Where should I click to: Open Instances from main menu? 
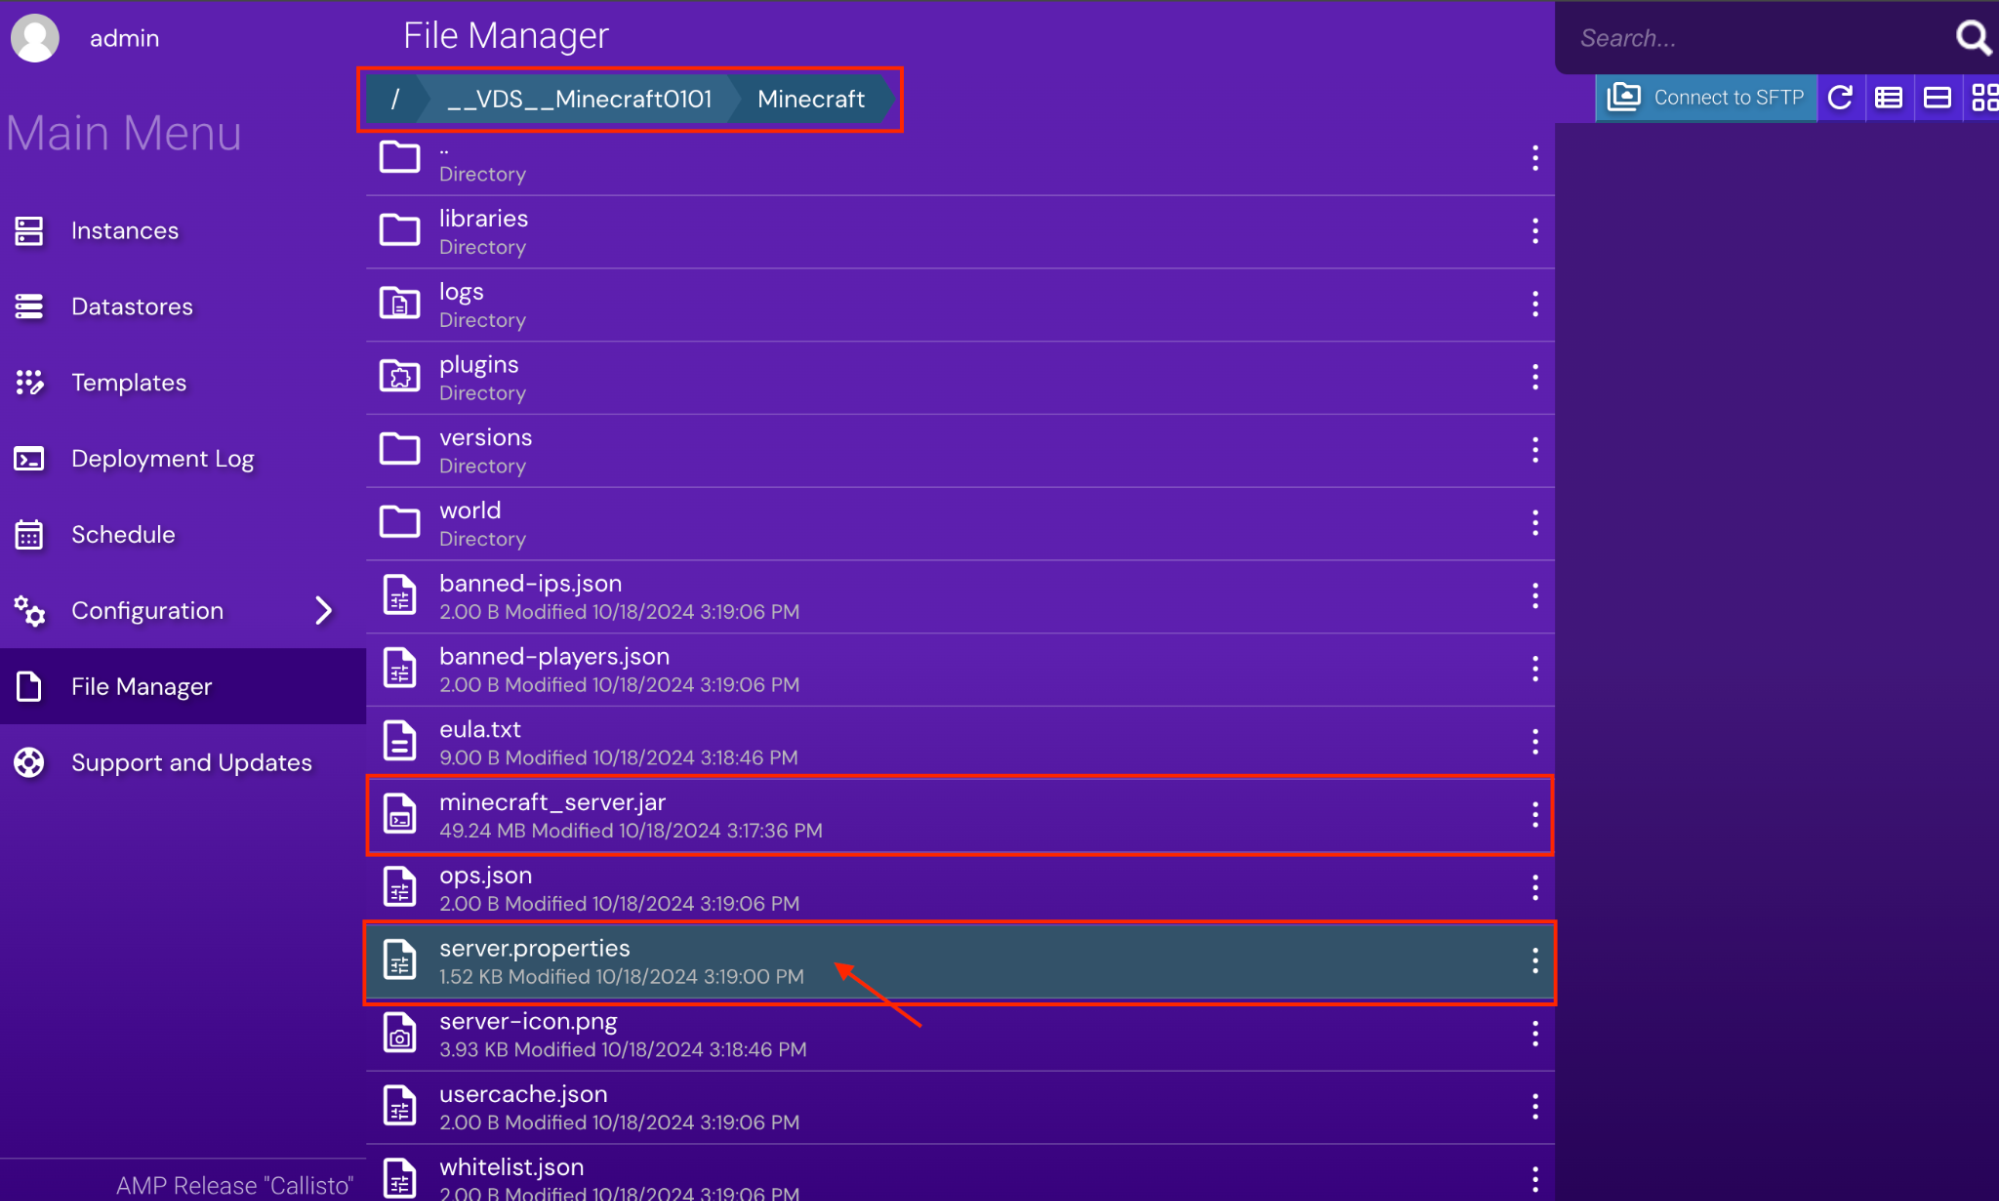[125, 231]
